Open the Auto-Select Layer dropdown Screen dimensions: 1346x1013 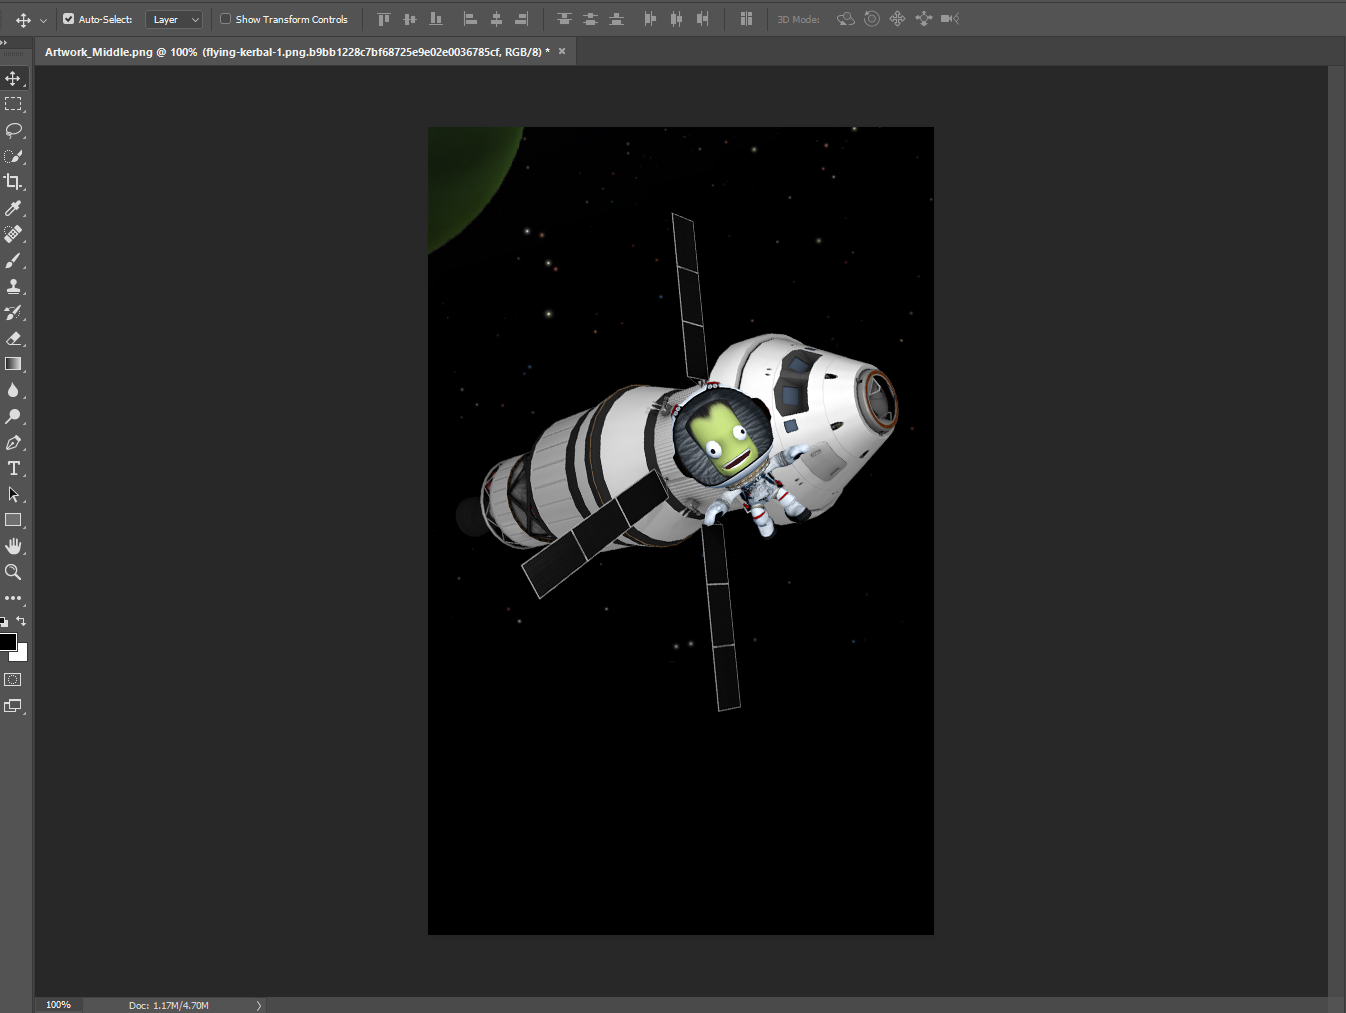174,19
